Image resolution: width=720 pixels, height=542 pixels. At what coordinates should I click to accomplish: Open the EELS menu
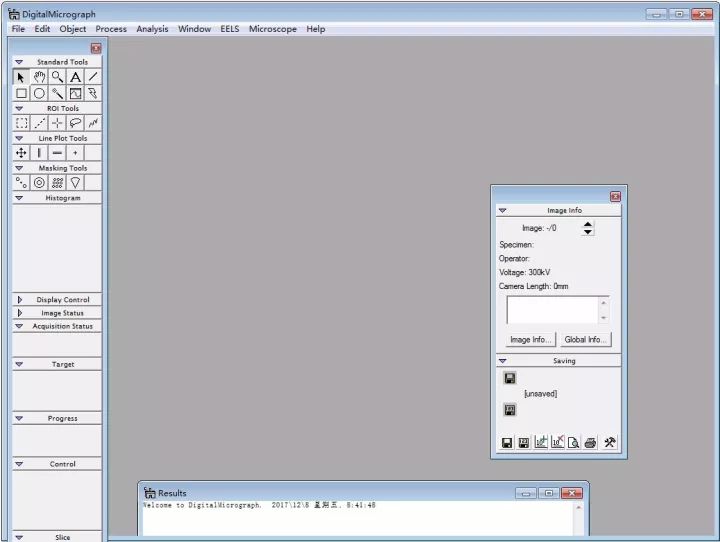230,29
